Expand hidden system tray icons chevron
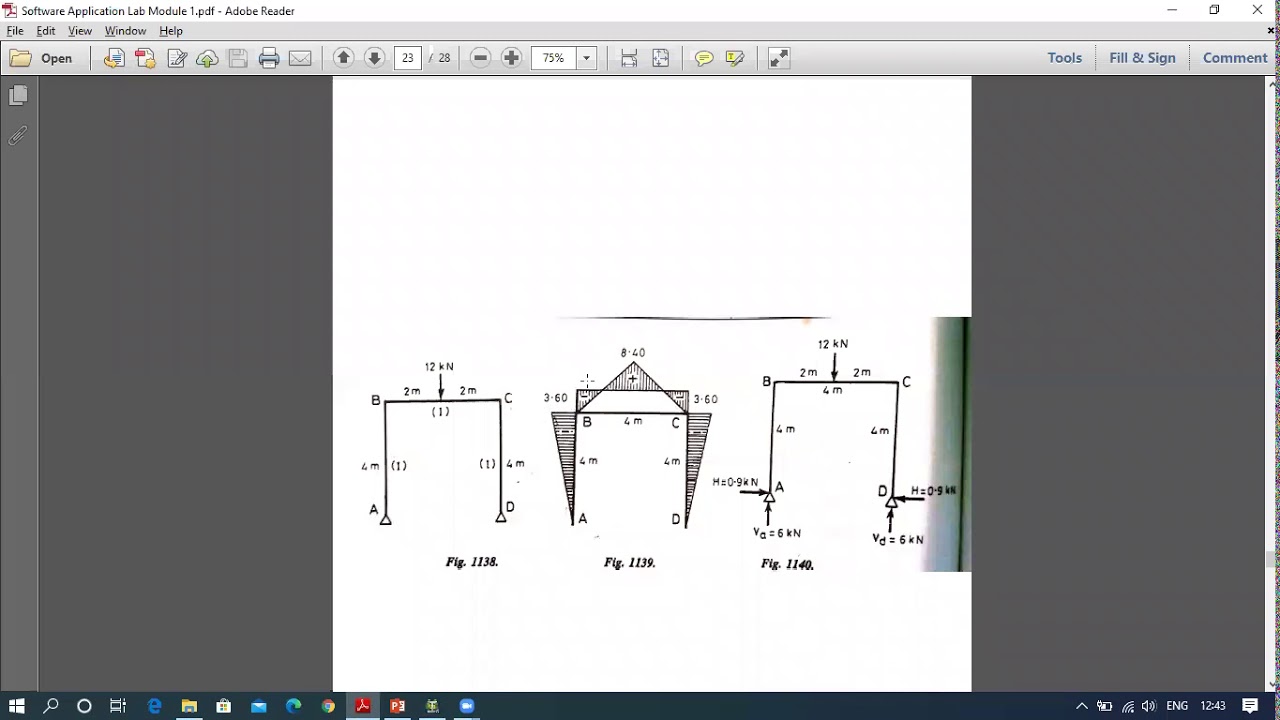 1082,706
